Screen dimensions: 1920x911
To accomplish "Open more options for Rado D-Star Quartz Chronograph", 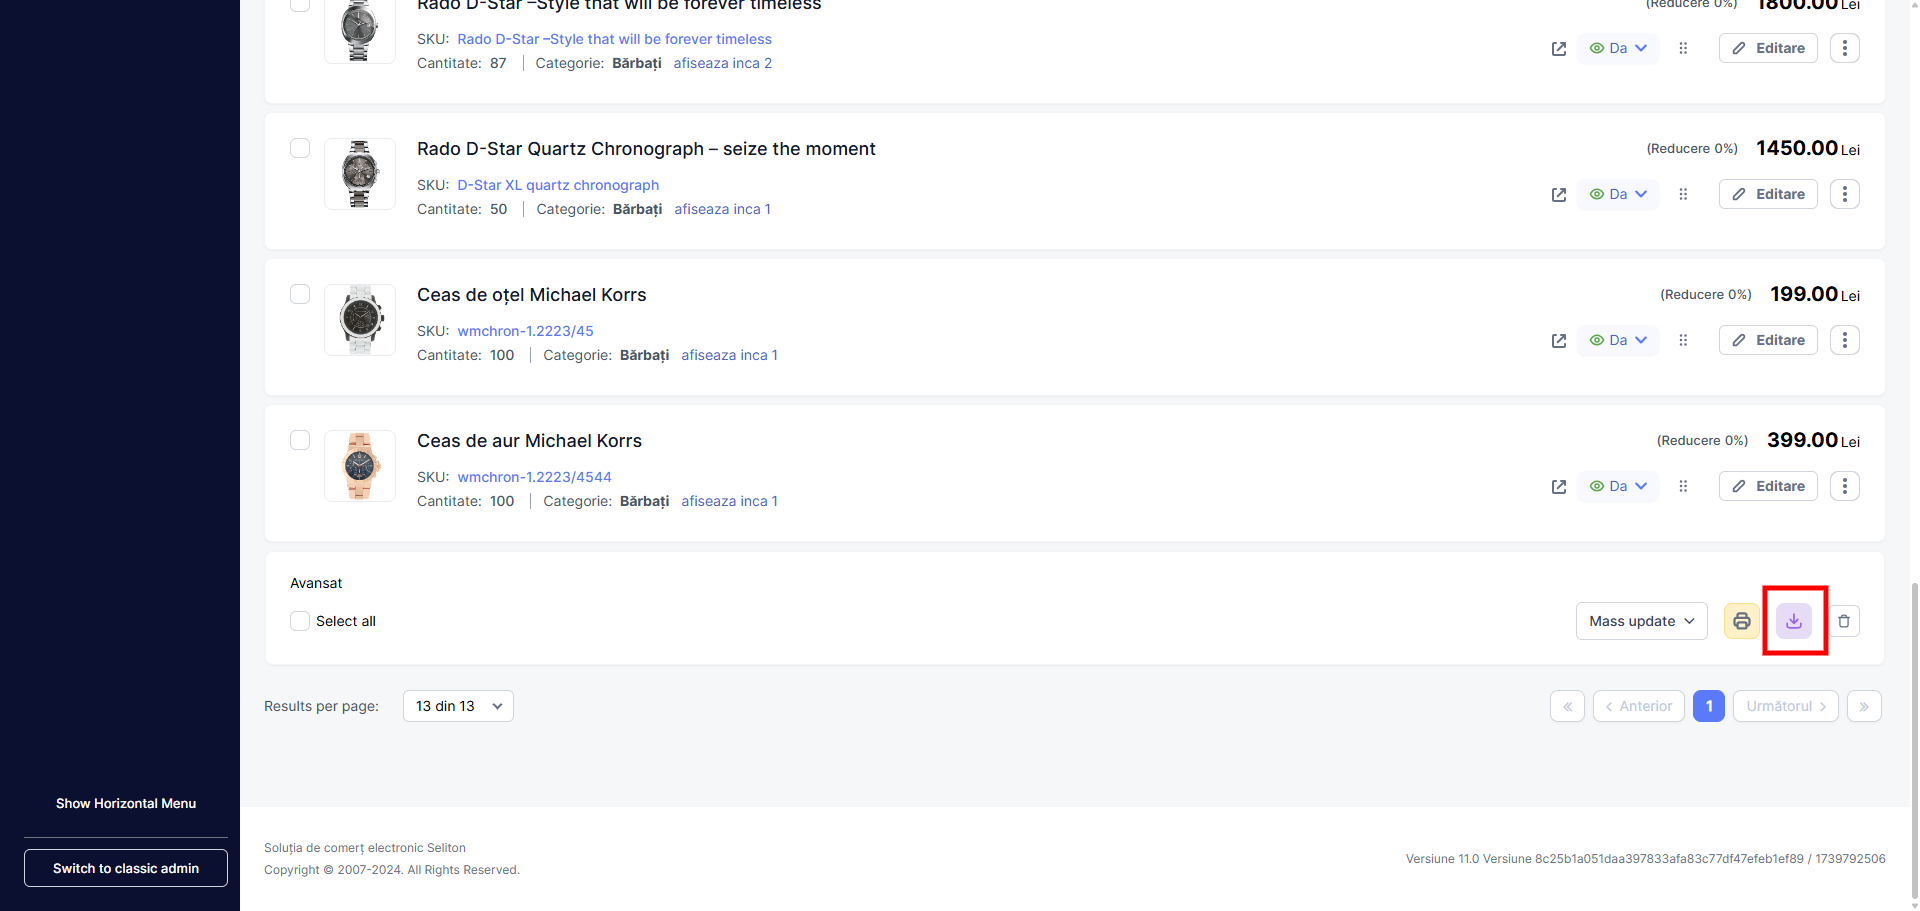I will pos(1845,194).
